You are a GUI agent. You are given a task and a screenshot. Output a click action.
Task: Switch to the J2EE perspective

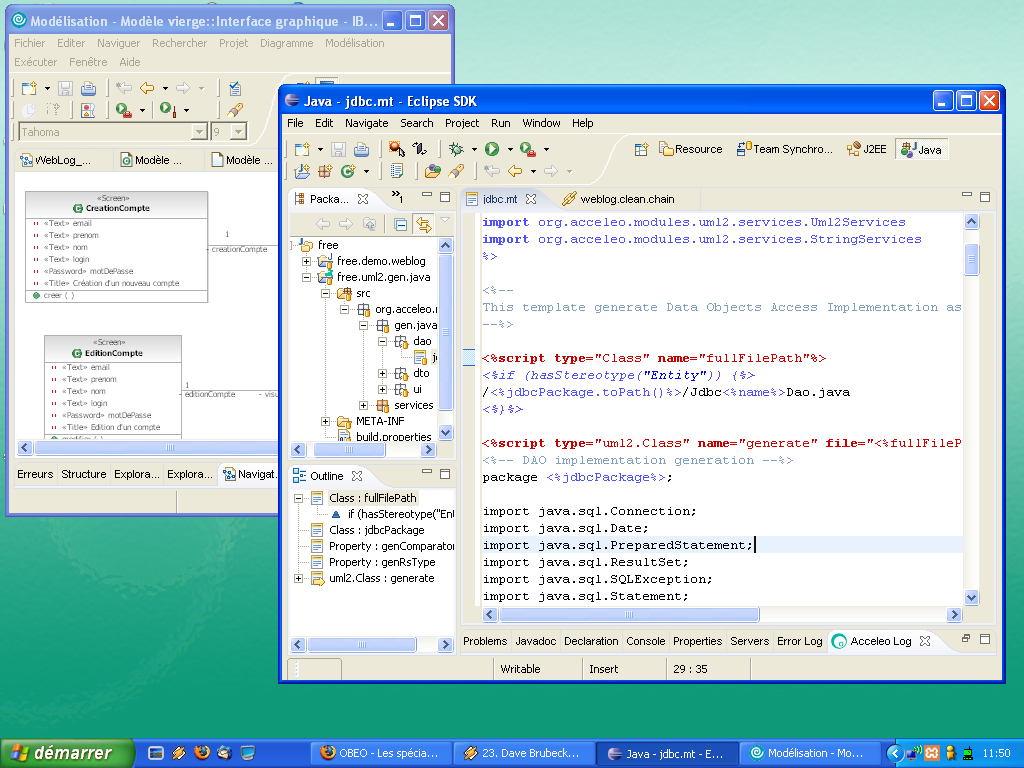click(x=866, y=149)
